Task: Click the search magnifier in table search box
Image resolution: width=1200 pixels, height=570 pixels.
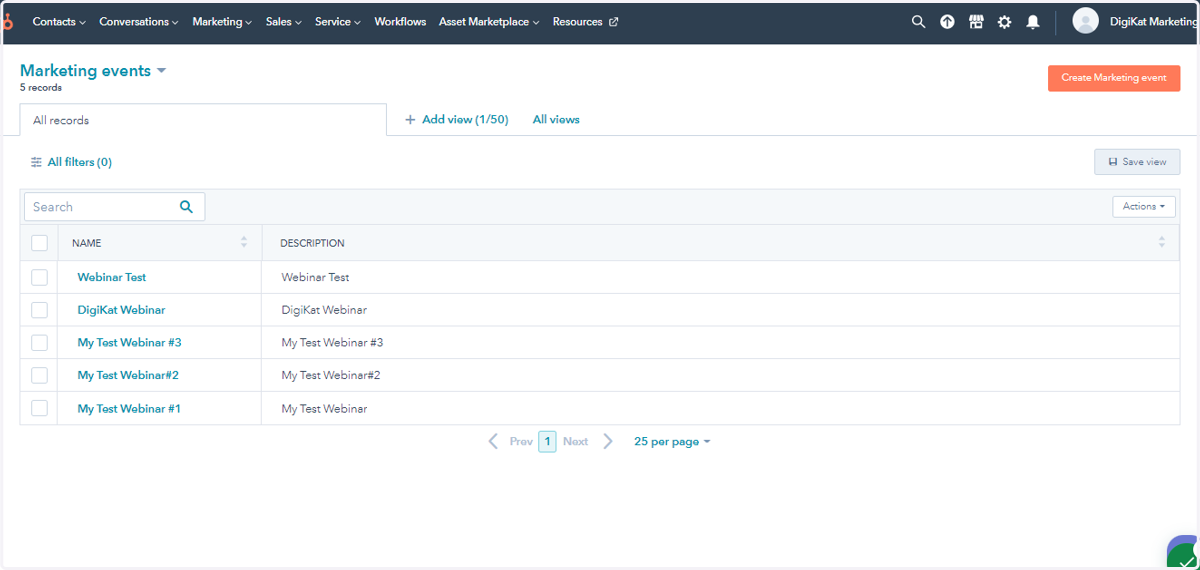Action: (x=186, y=207)
